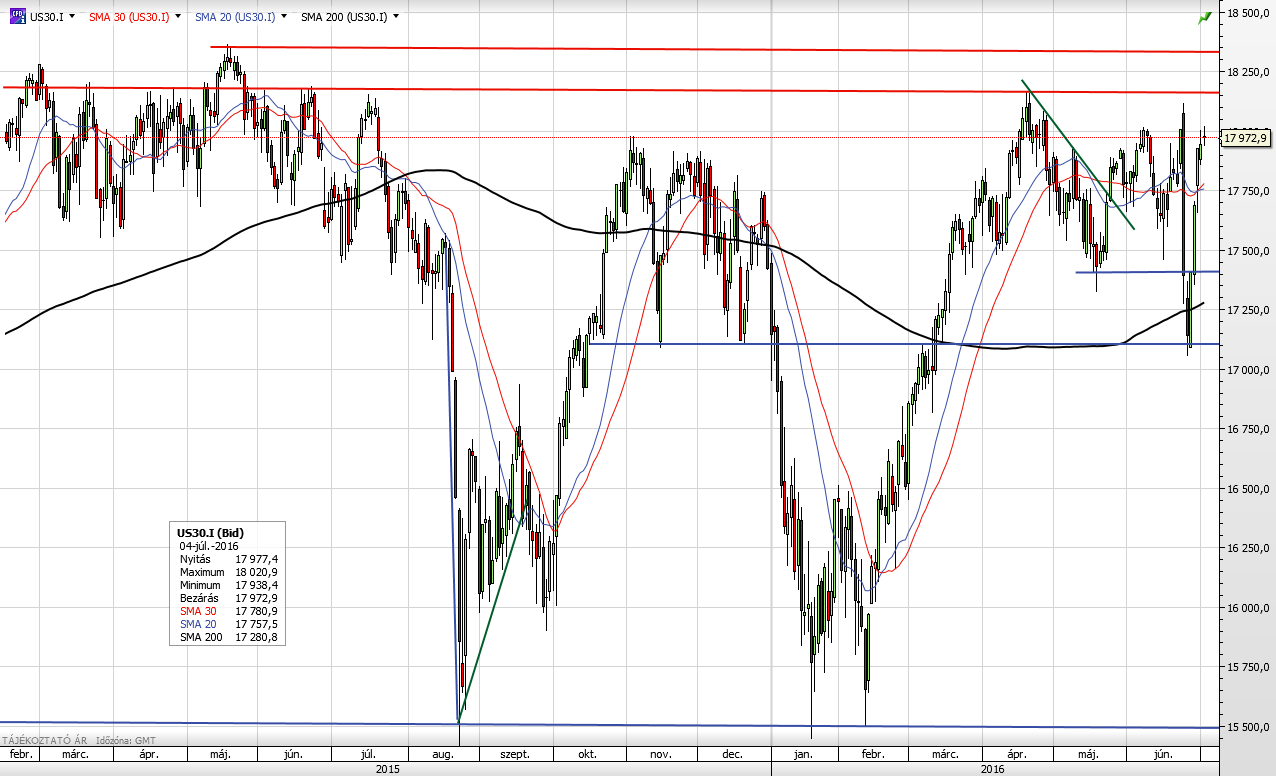The width and height of the screenshot is (1276, 776).
Task: Click the US30.I (Bid) title in data box
Action: [210, 533]
